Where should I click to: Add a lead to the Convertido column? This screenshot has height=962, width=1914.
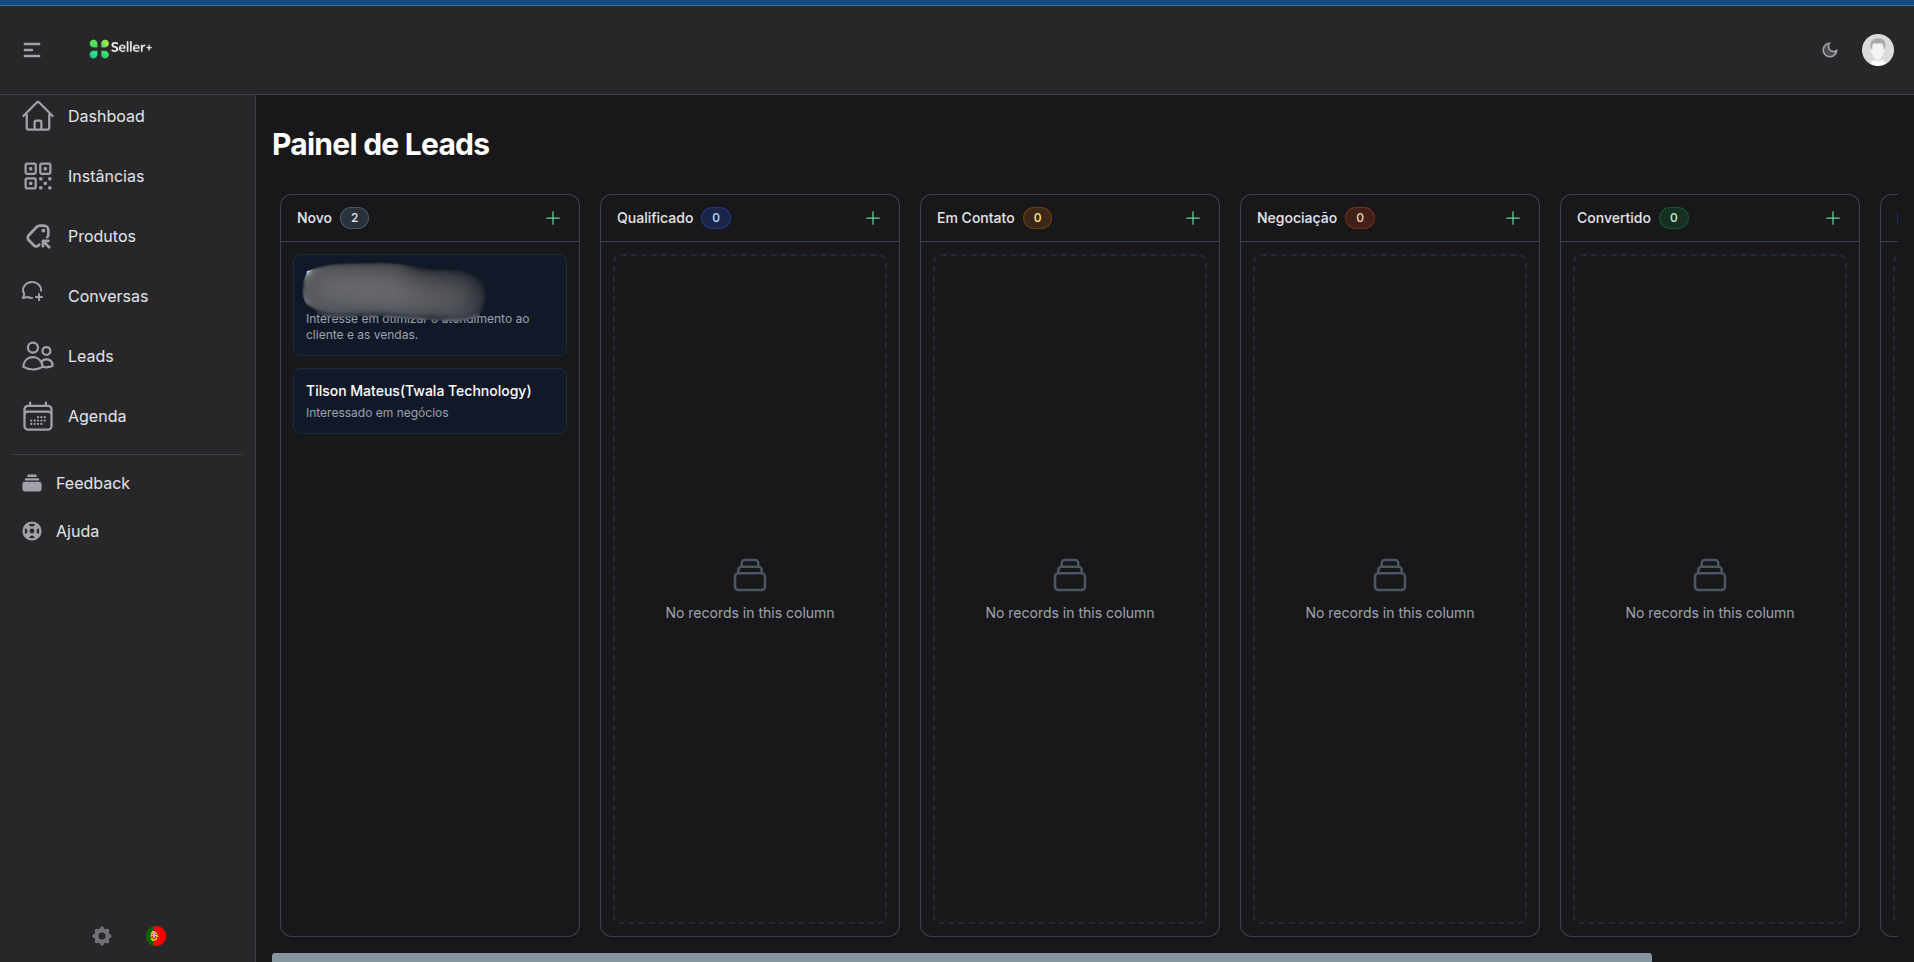tap(1833, 218)
